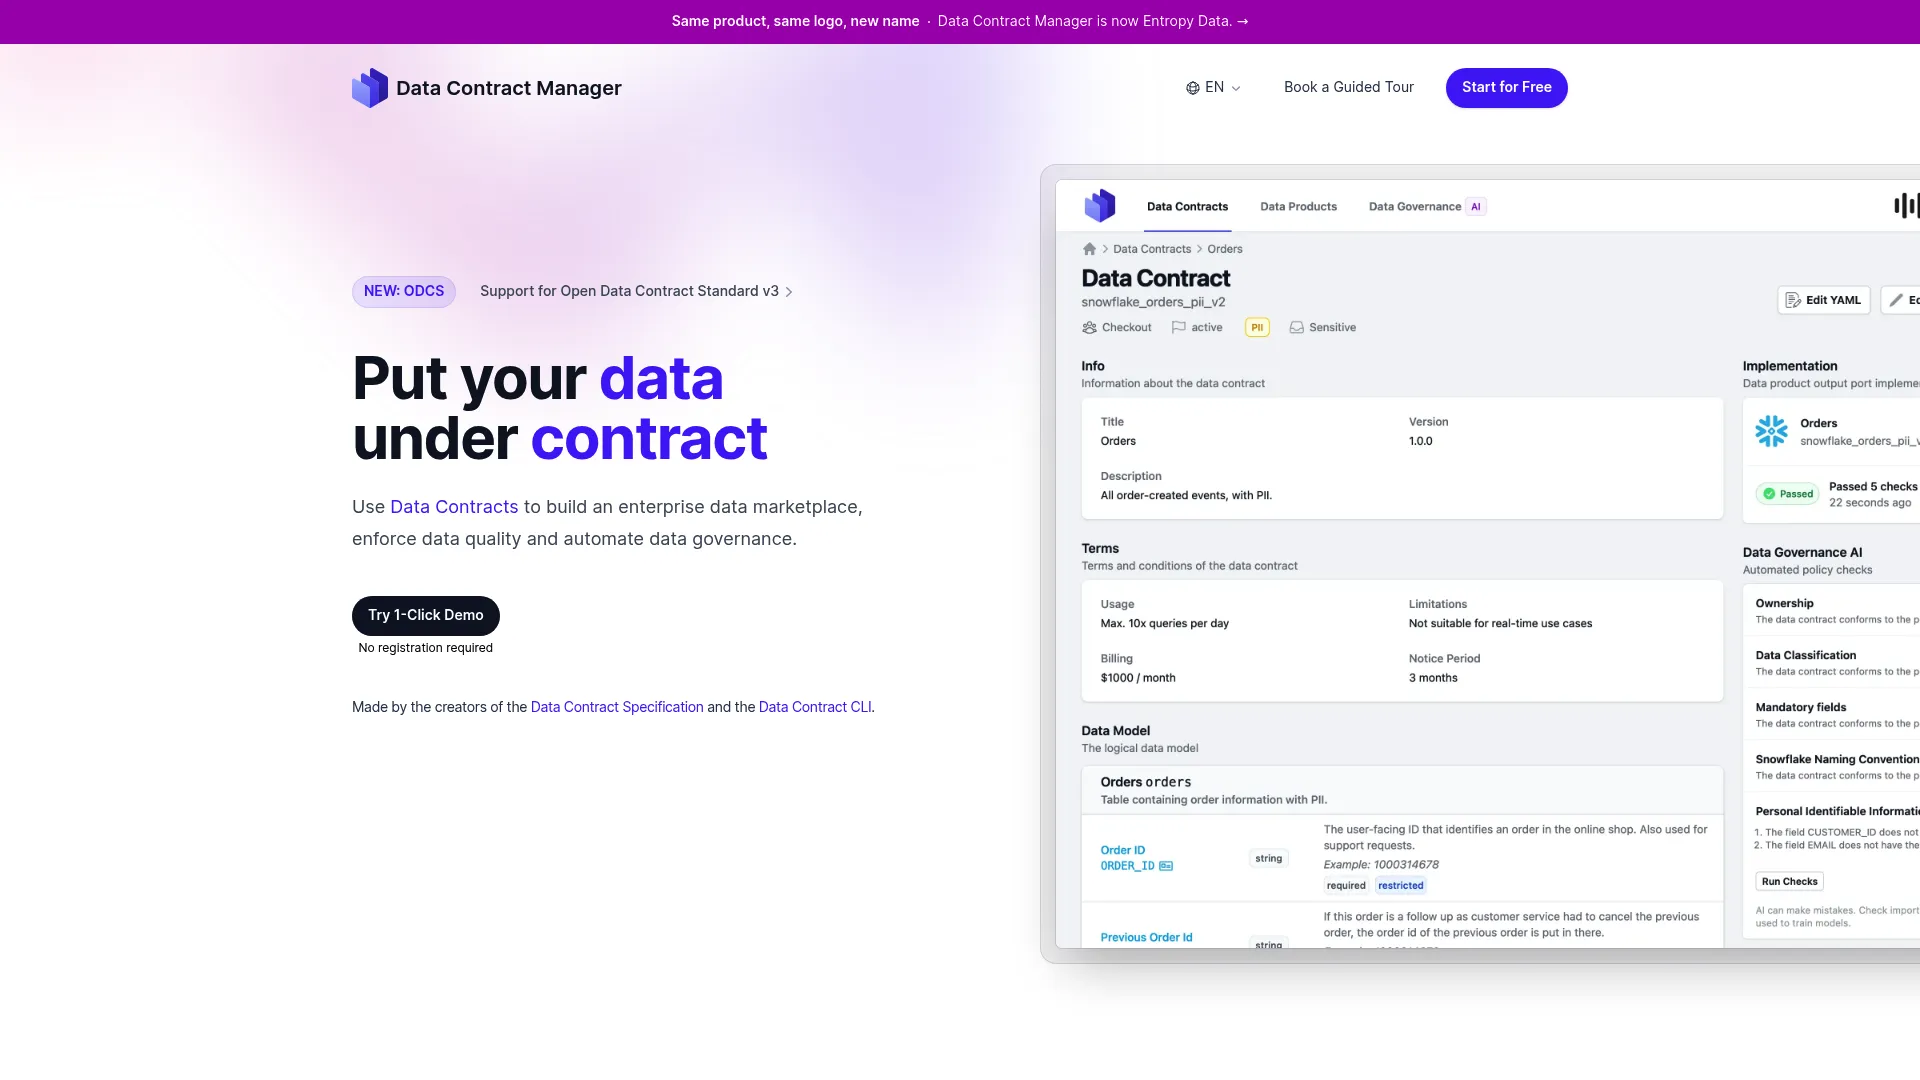
Task: Click the green Passed status badge
Action: pyautogui.click(x=1787, y=494)
